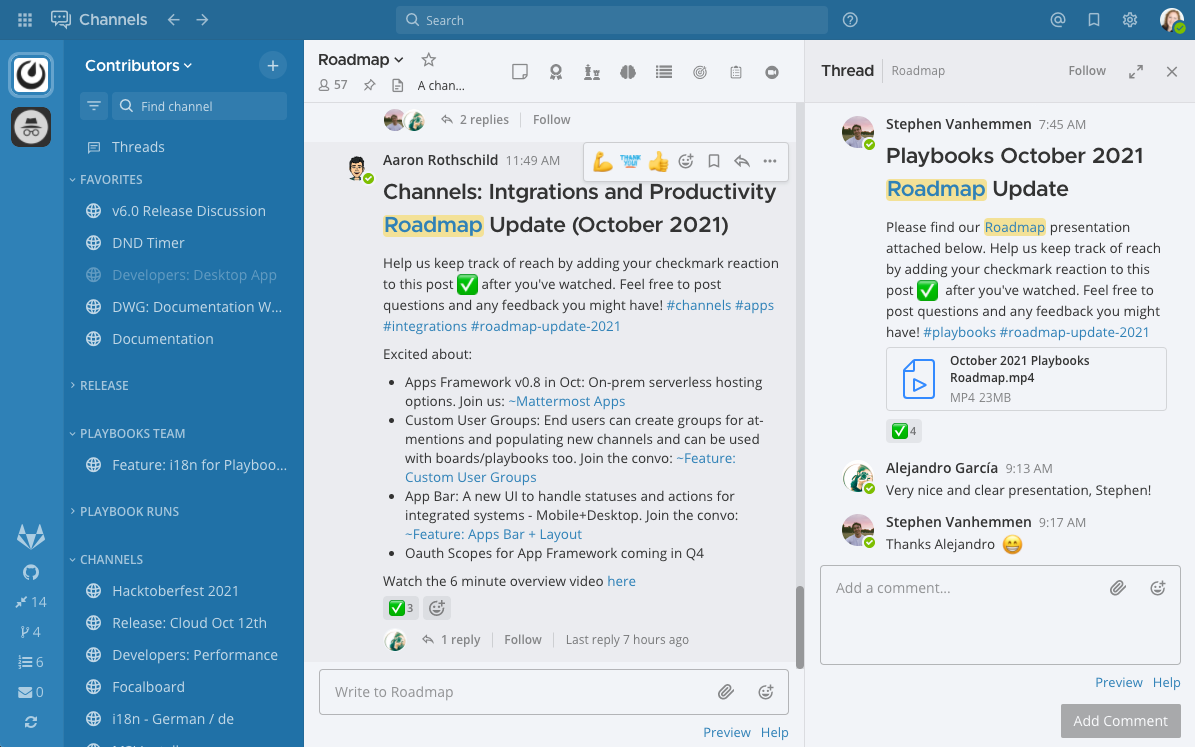Click the GitHub icon in the left app bar
Image resolution: width=1195 pixels, height=747 pixels.
[30, 571]
